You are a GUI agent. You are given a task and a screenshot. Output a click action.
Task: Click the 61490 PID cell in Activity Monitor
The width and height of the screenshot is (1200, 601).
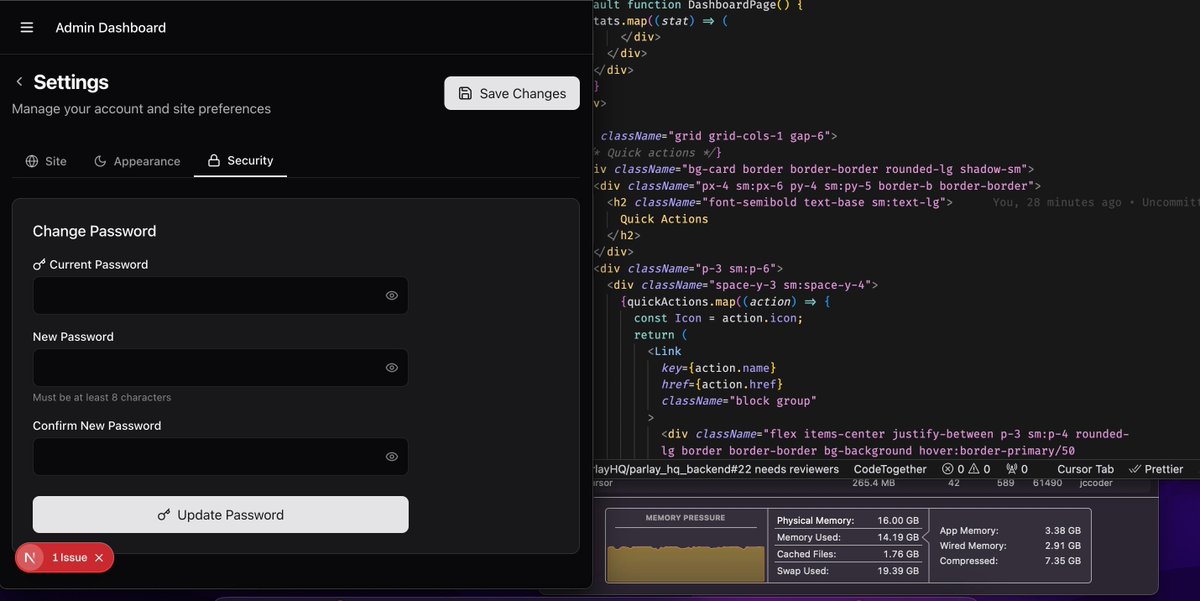click(x=1047, y=483)
